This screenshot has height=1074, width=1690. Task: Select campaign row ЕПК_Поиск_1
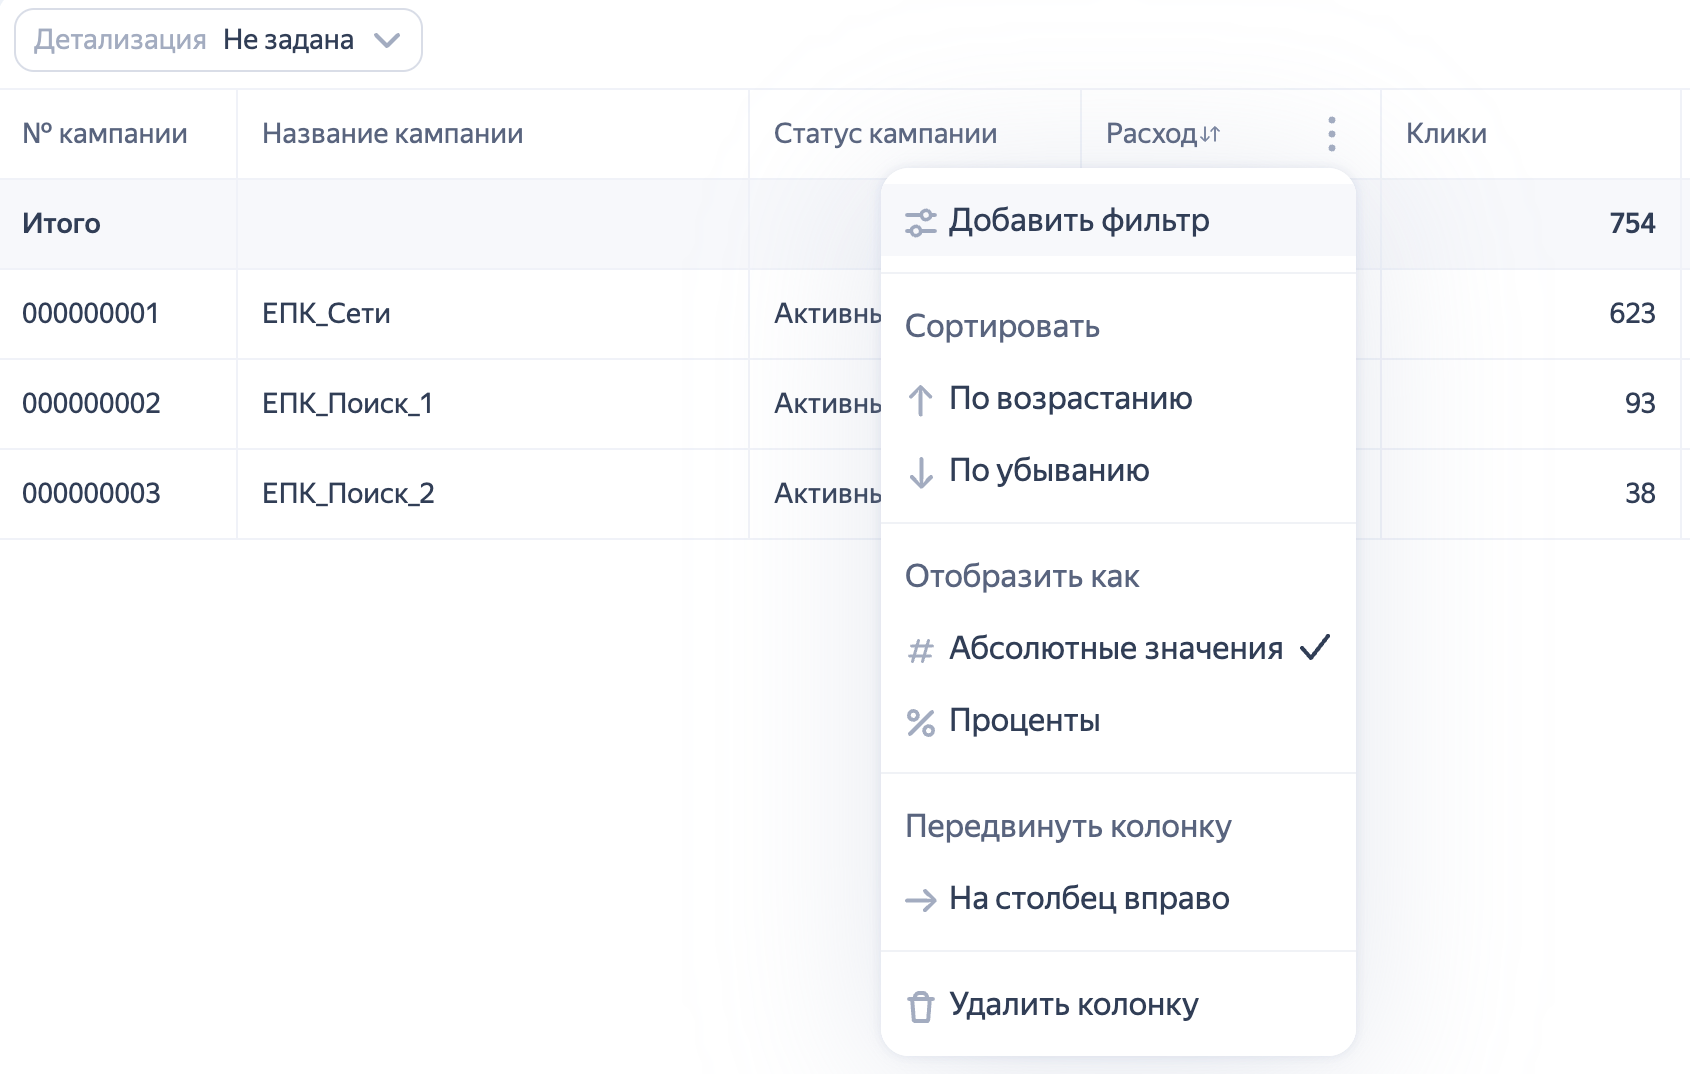coord(347,404)
